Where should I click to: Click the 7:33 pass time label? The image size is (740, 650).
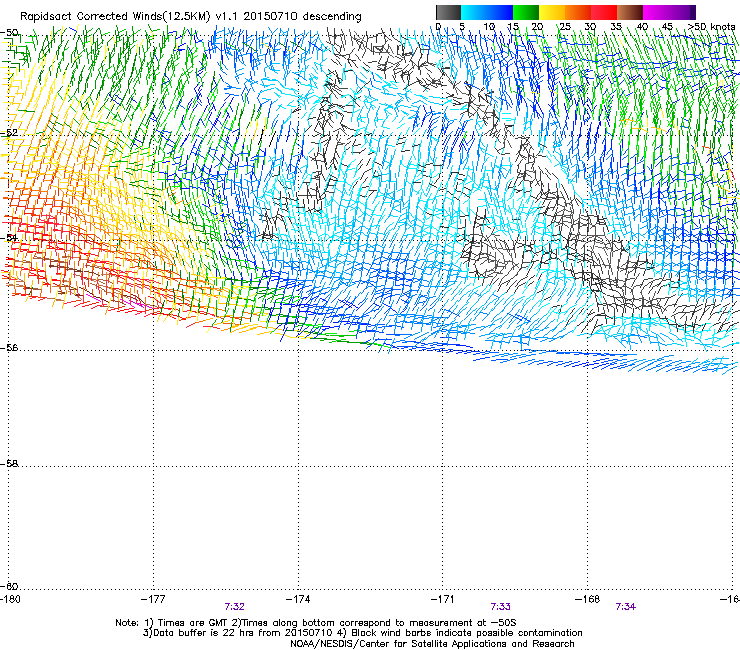pyautogui.click(x=501, y=607)
